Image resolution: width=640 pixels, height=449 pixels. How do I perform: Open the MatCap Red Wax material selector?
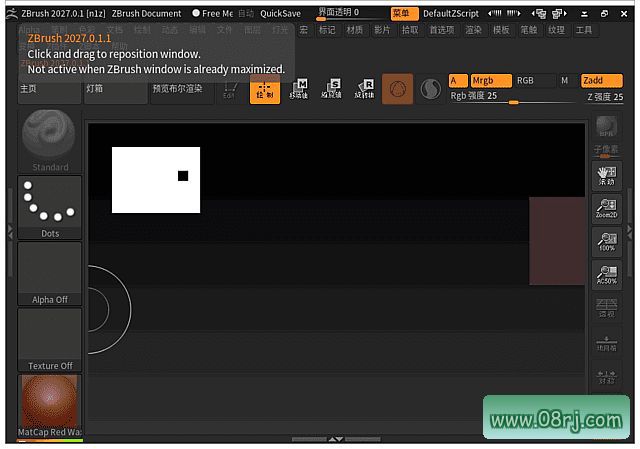coord(49,406)
